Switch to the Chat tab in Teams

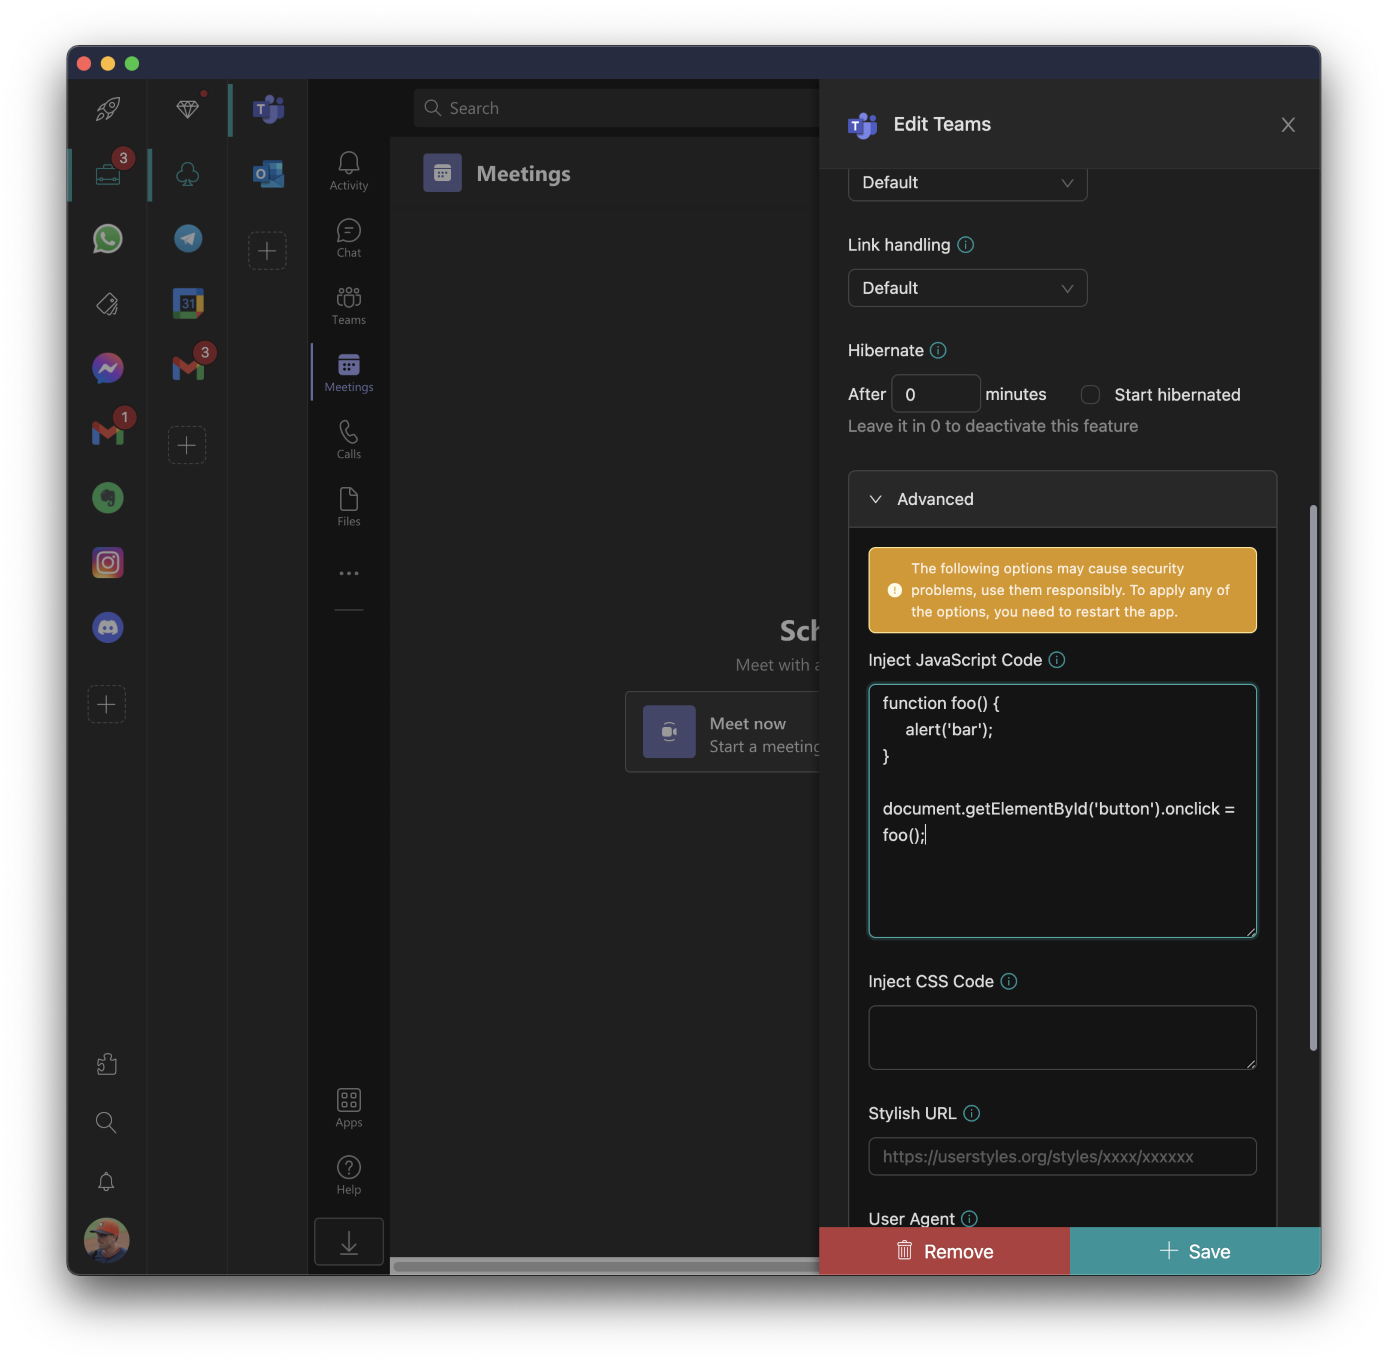(349, 238)
